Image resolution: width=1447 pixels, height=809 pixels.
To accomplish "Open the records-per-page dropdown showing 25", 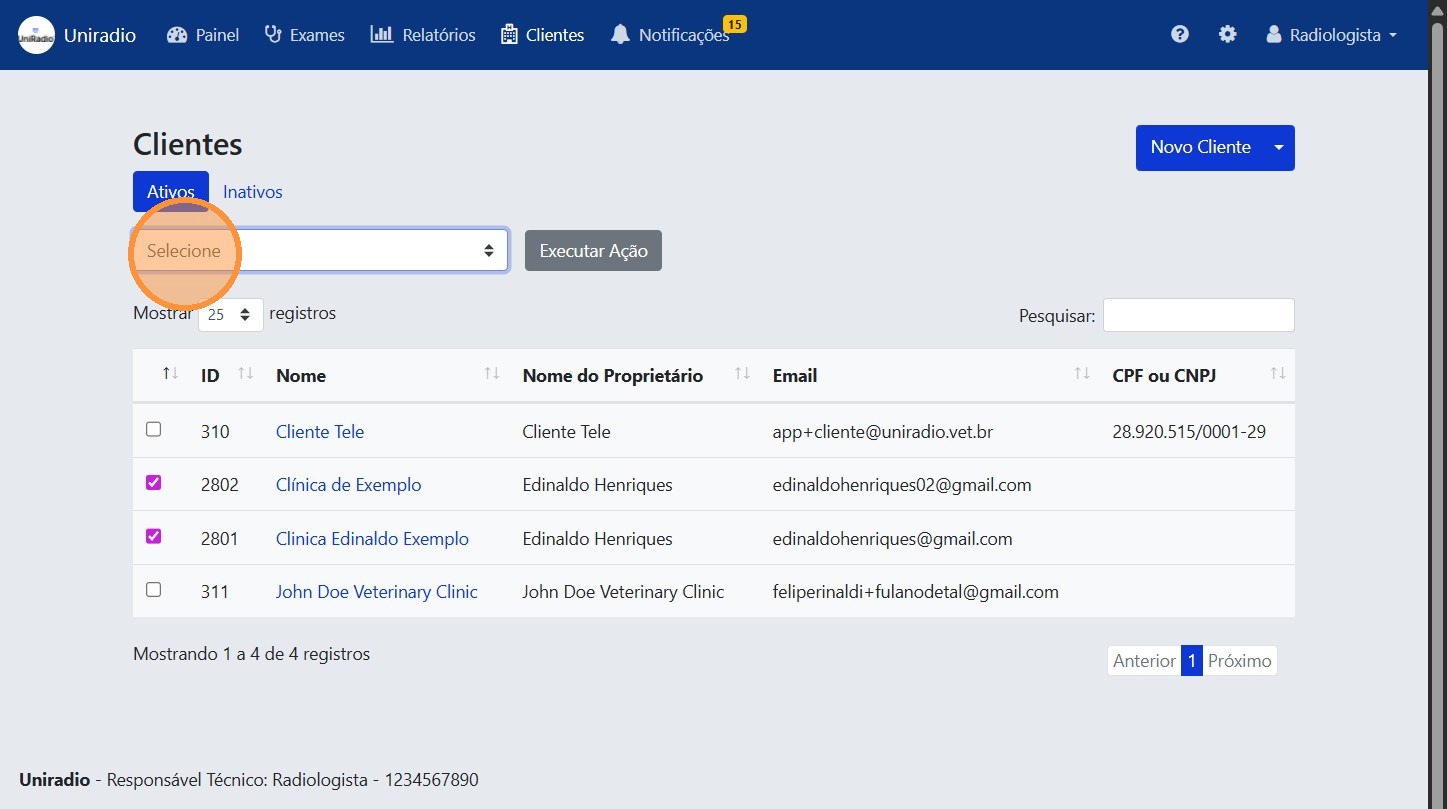I will point(230,314).
